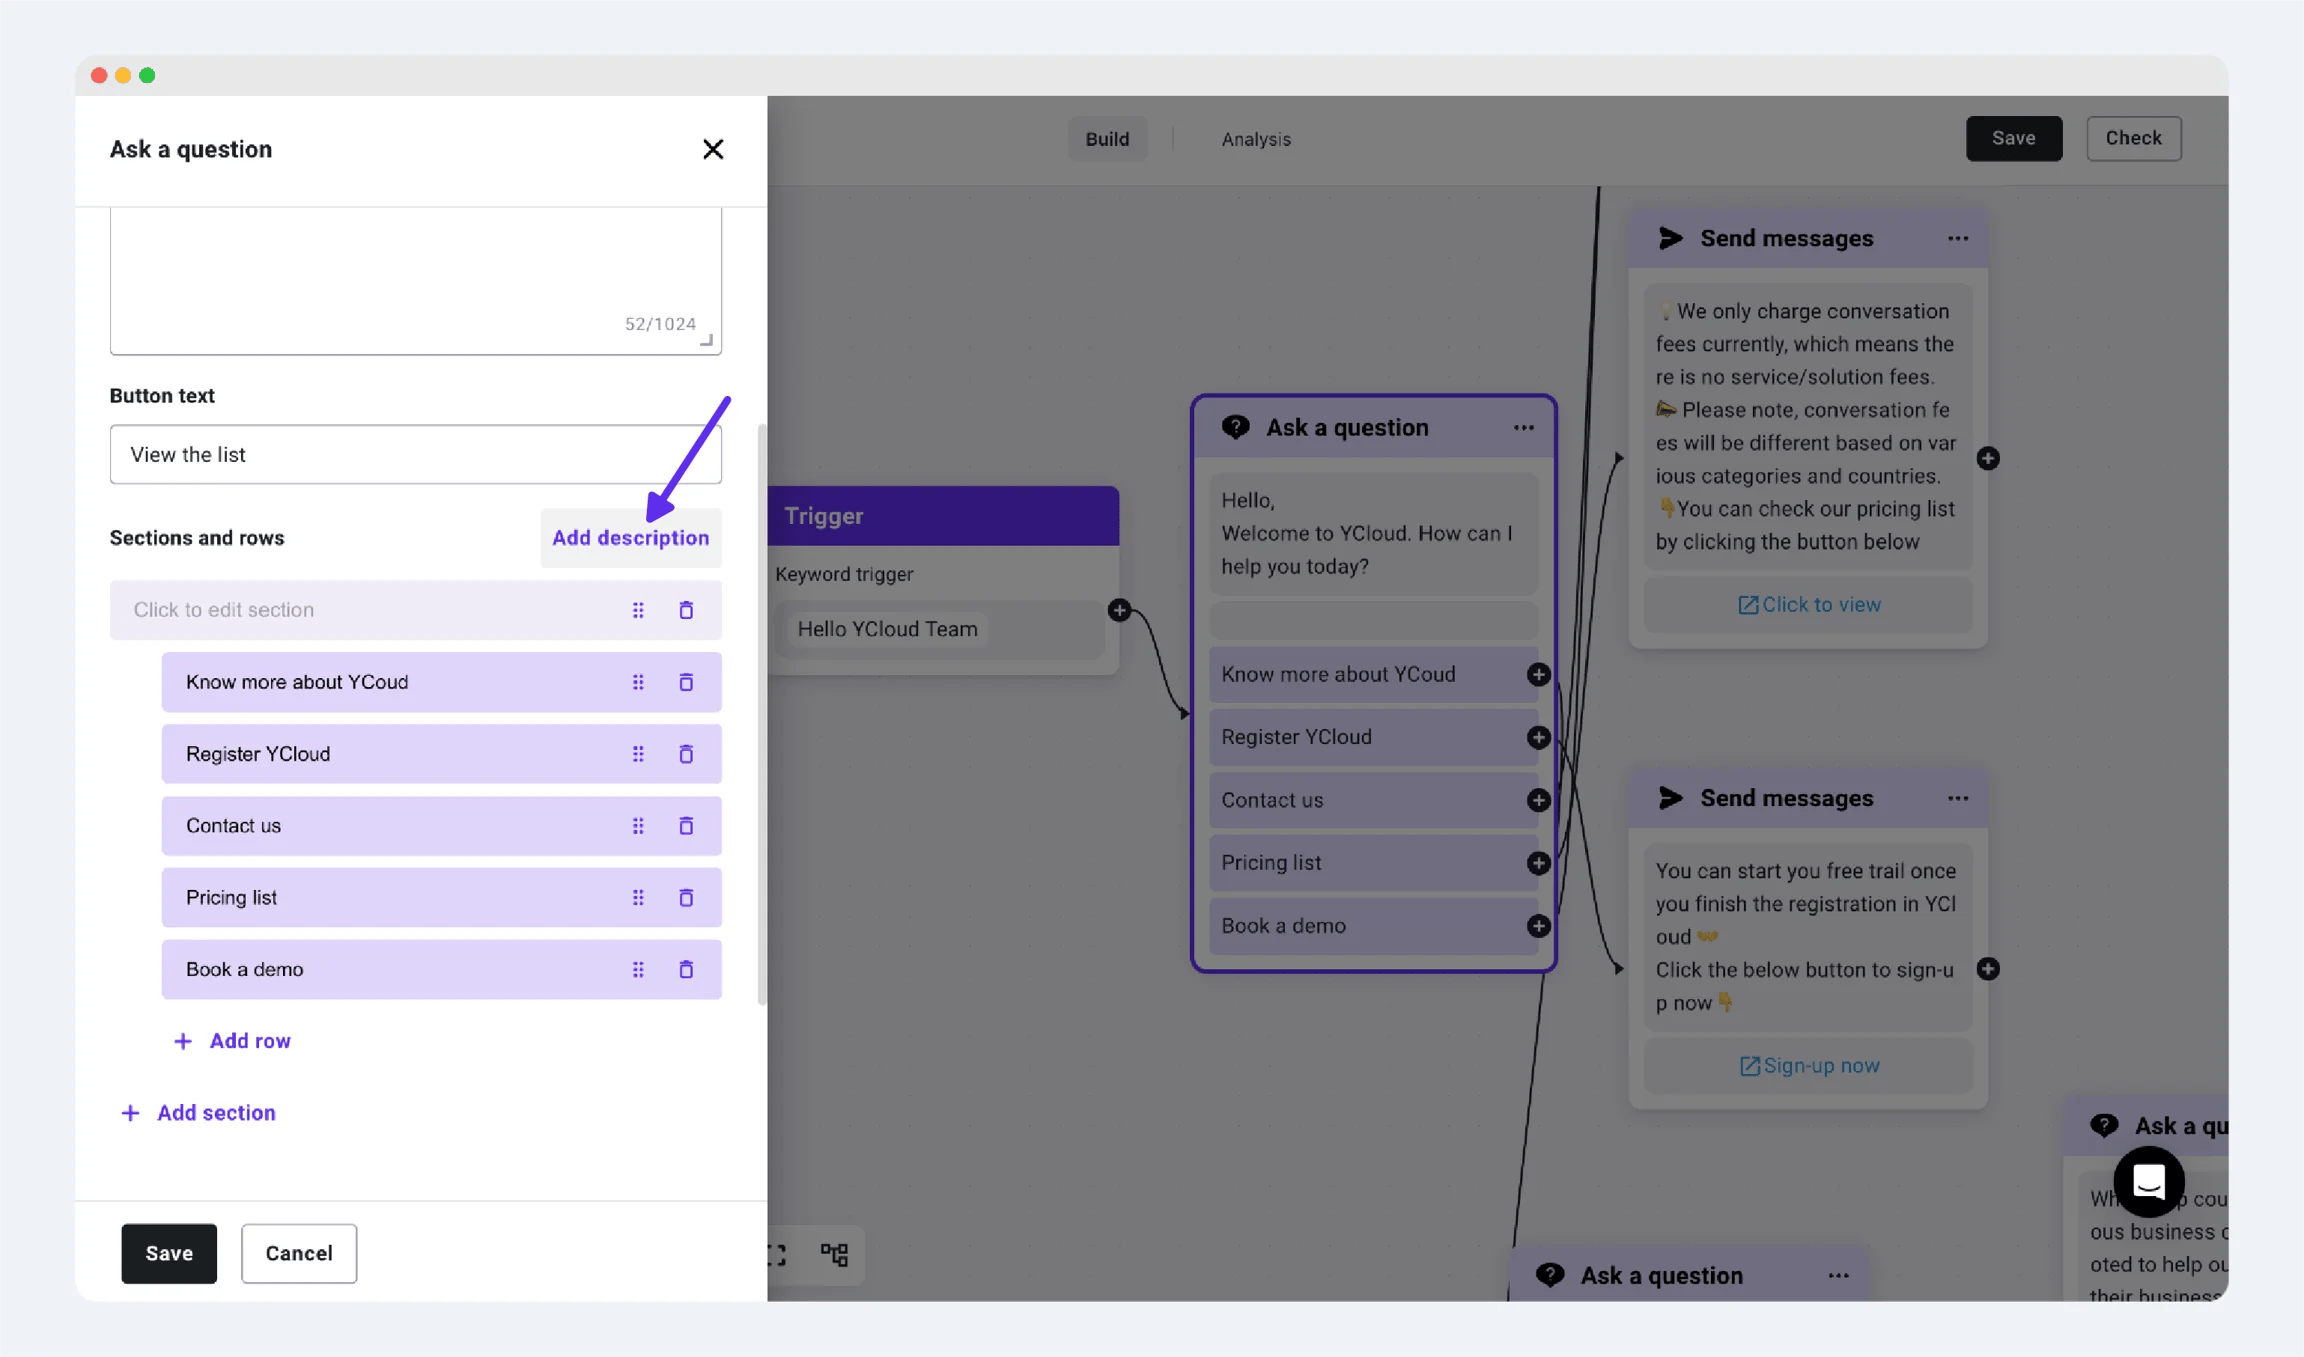Close the Ask a question panel

point(712,149)
